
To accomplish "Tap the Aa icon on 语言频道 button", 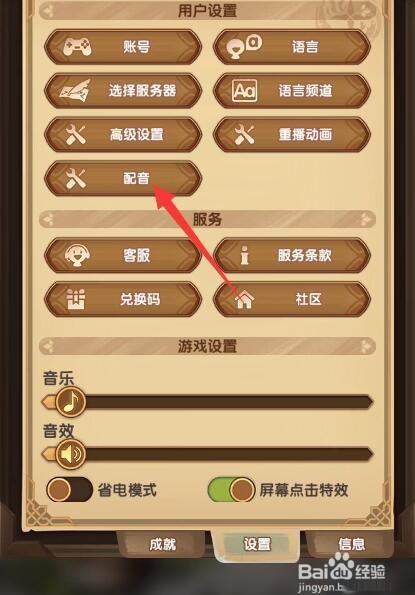I will tap(245, 91).
